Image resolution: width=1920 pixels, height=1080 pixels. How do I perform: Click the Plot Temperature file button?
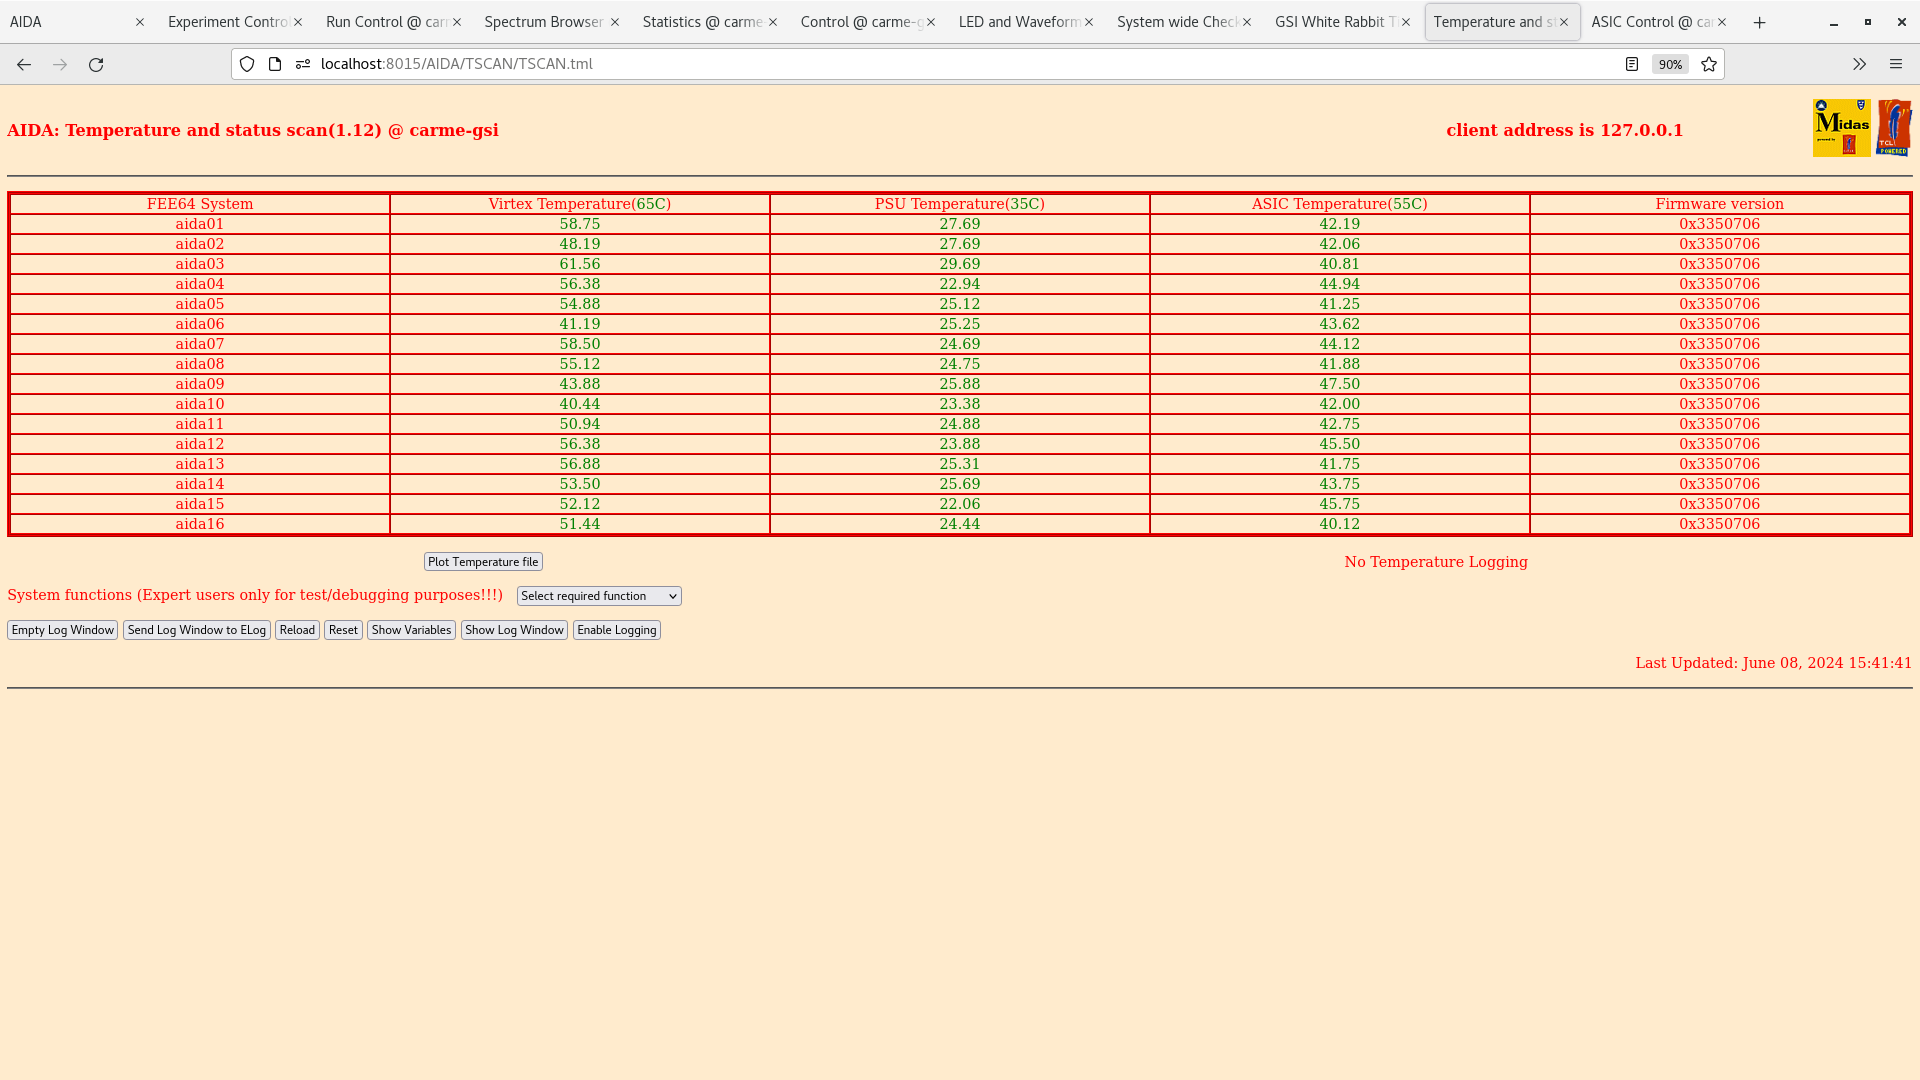(x=483, y=560)
